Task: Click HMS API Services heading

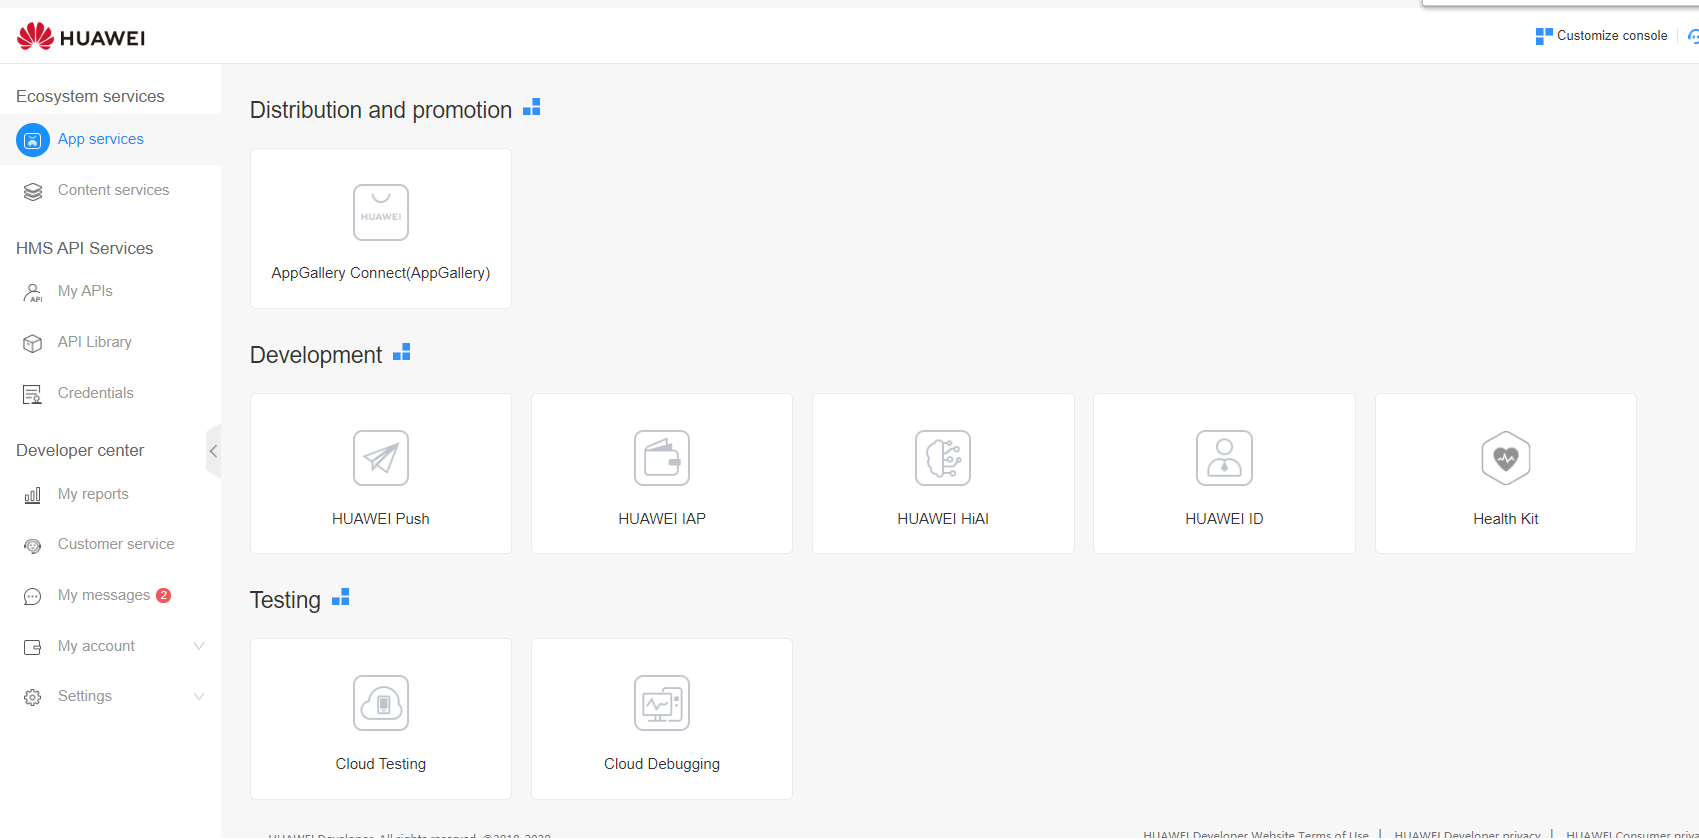Action: point(85,248)
